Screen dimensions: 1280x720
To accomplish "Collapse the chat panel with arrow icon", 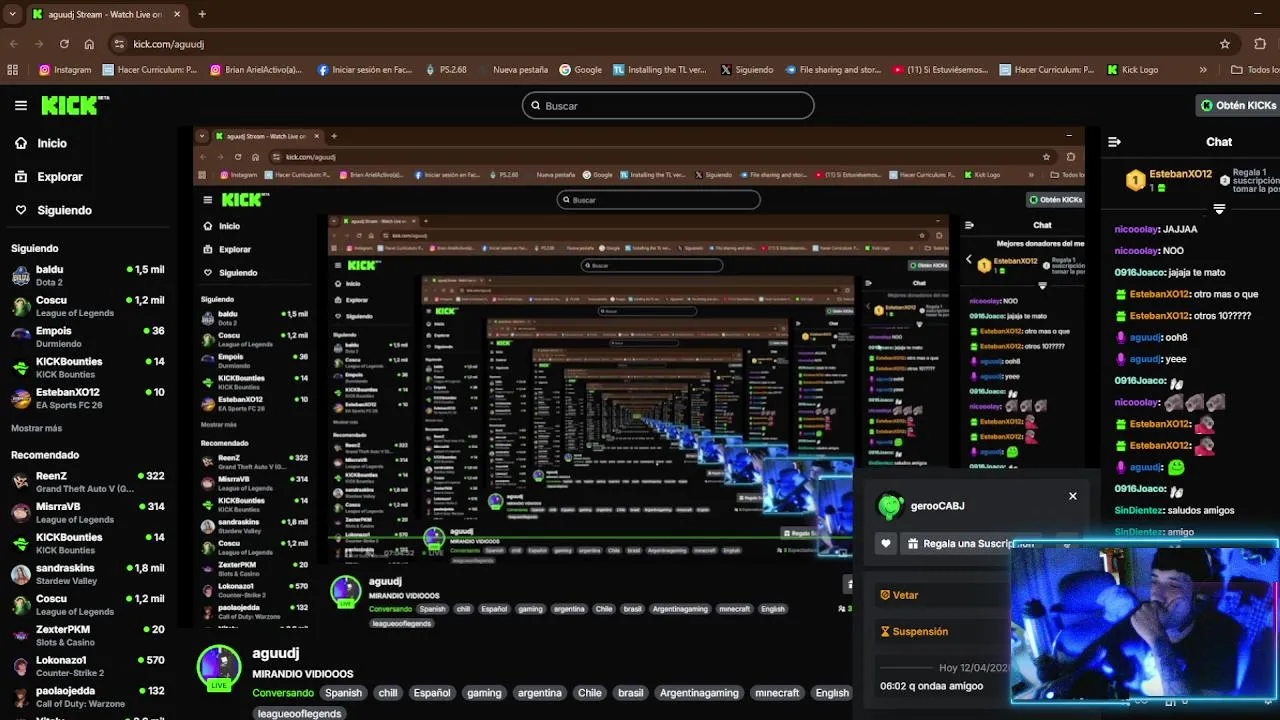I will [x=1114, y=142].
